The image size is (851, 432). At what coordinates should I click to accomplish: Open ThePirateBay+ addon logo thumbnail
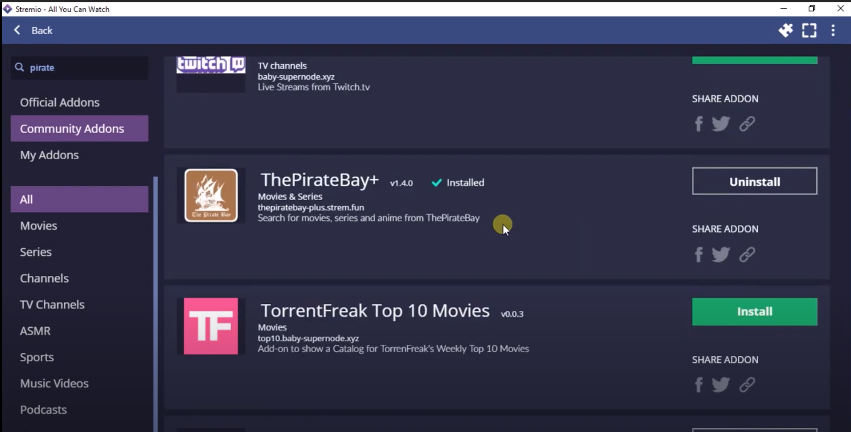point(211,195)
